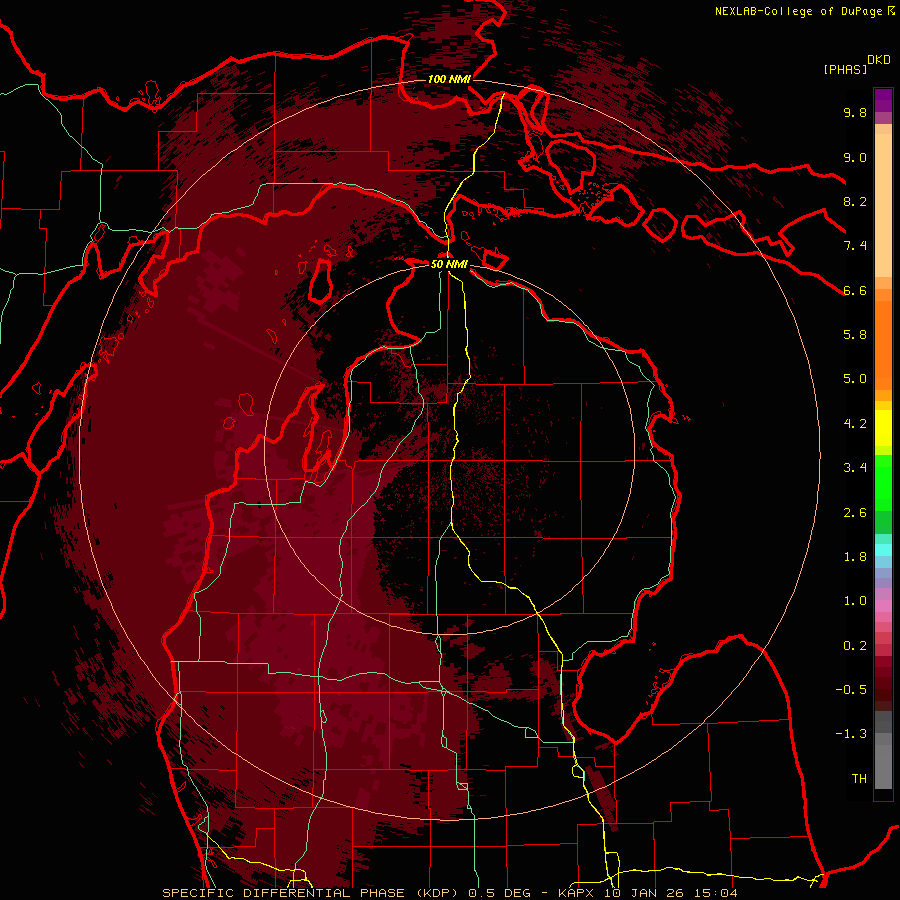This screenshot has width=900, height=900.
Task: Click the yellow segment of the color bar
Action: (883, 428)
